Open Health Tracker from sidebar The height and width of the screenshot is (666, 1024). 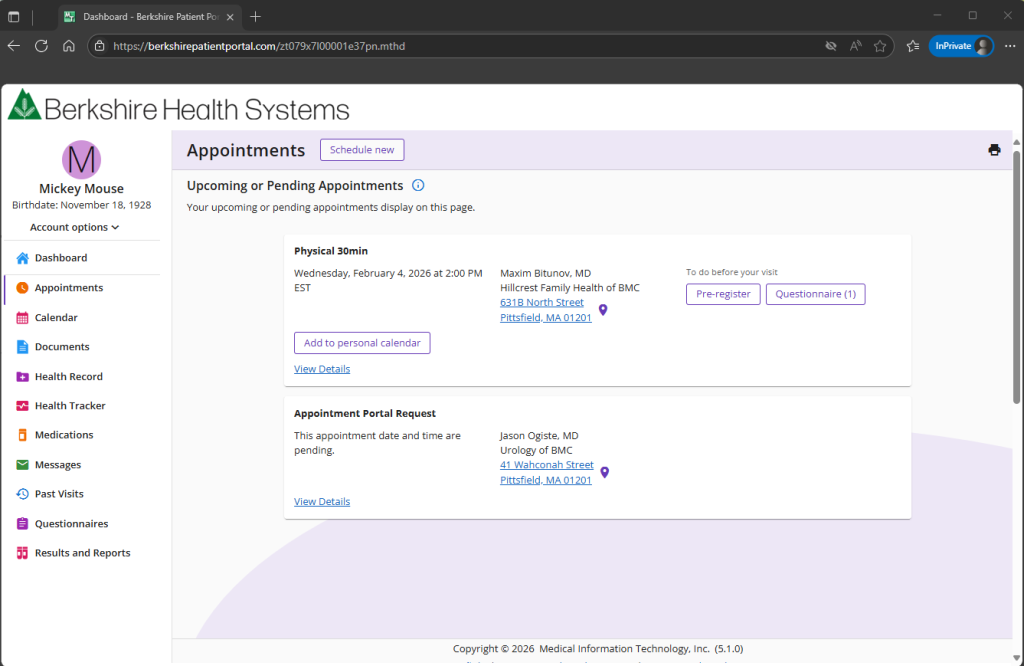(69, 406)
